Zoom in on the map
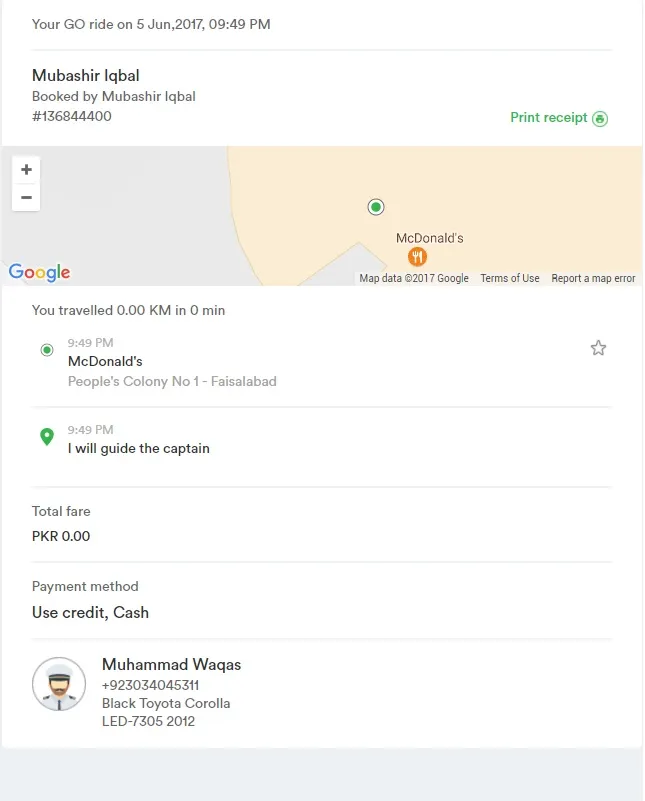This screenshot has width=645, height=801. (26, 170)
